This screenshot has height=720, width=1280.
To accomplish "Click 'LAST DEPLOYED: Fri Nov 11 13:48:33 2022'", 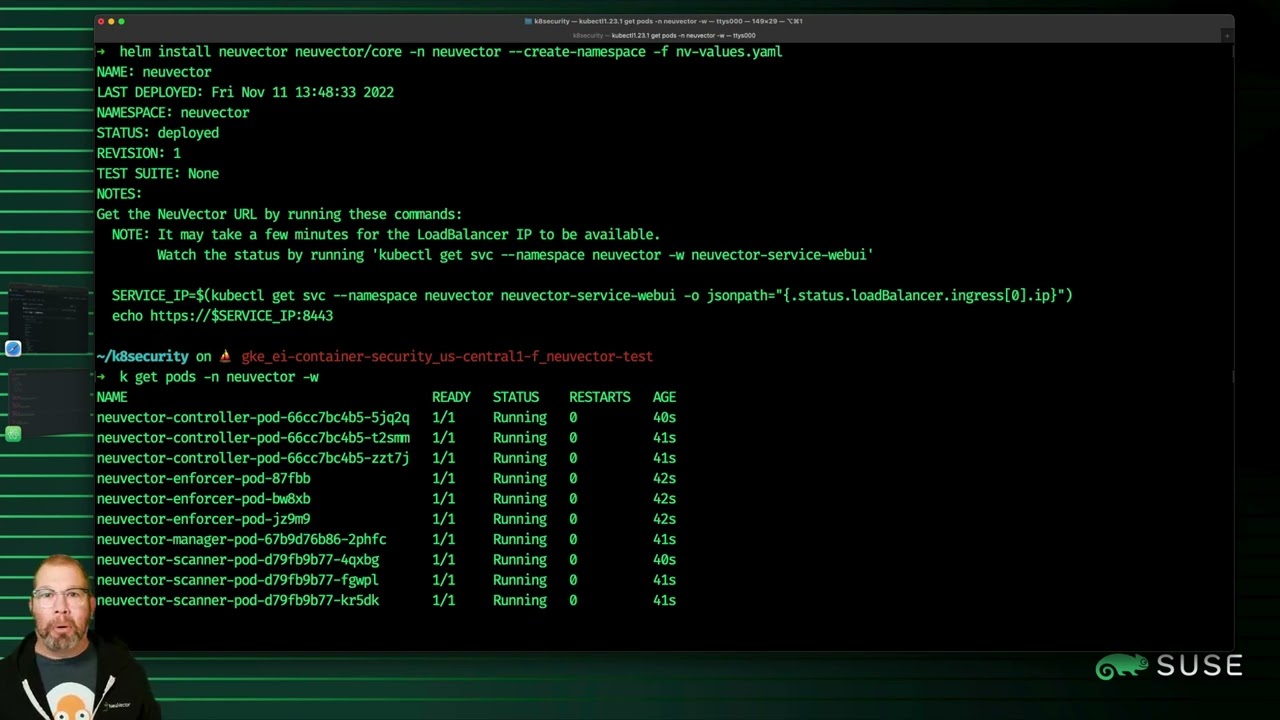I will click(245, 92).
